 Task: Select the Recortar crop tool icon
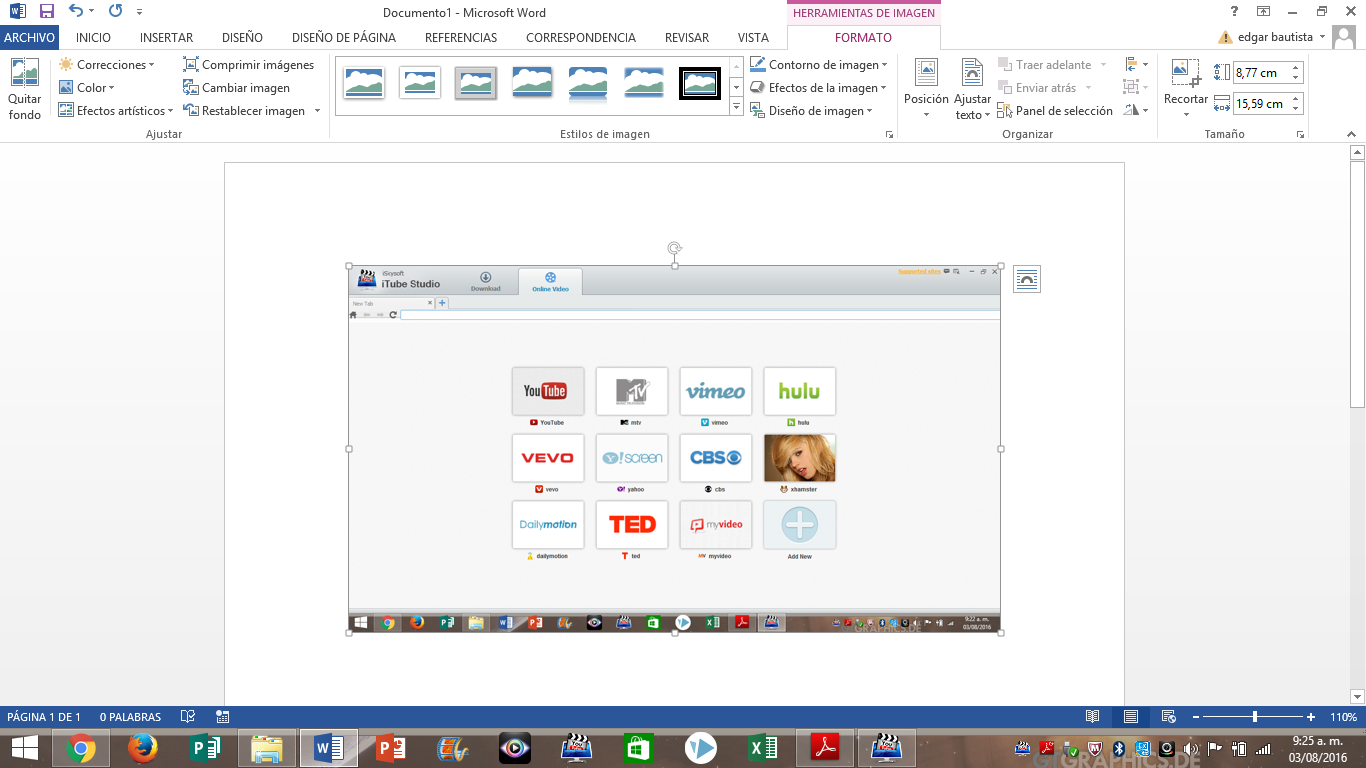[1186, 74]
